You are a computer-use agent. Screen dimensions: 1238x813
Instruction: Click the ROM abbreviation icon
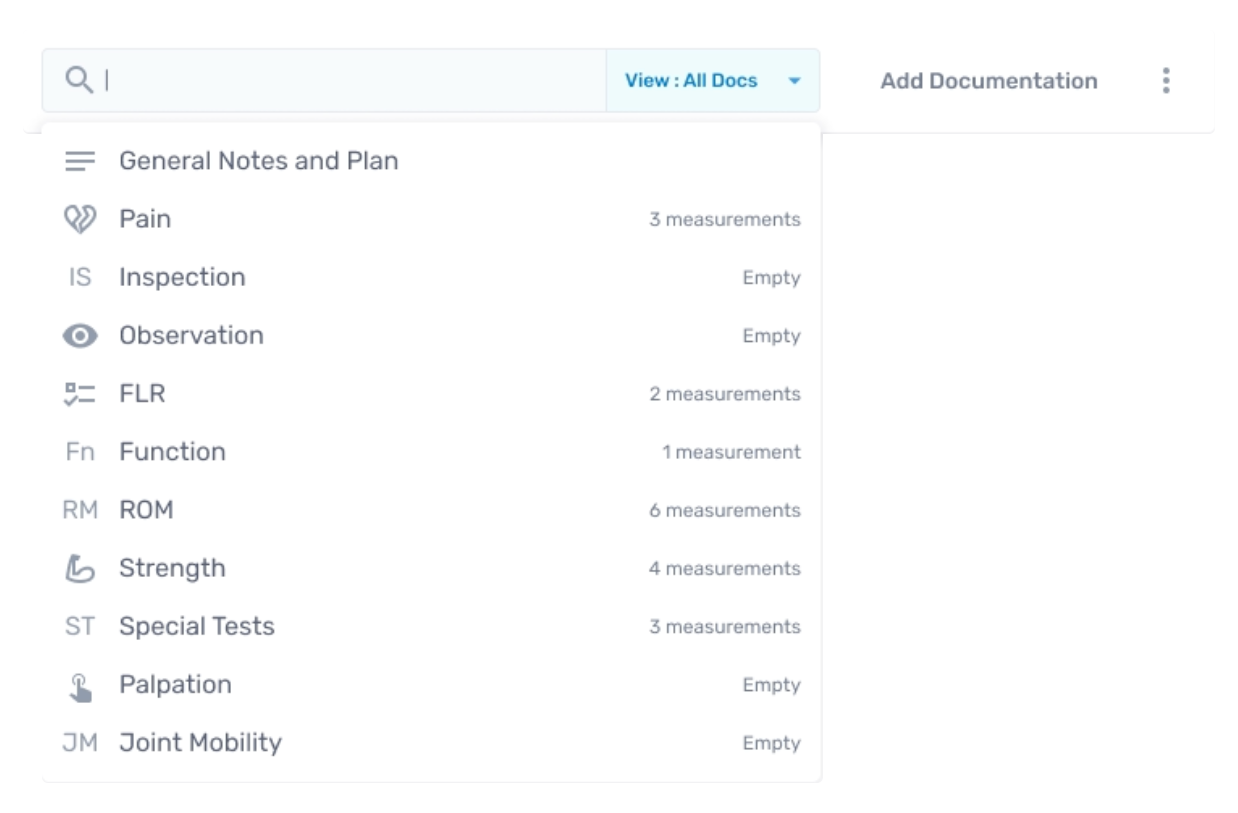(80, 510)
